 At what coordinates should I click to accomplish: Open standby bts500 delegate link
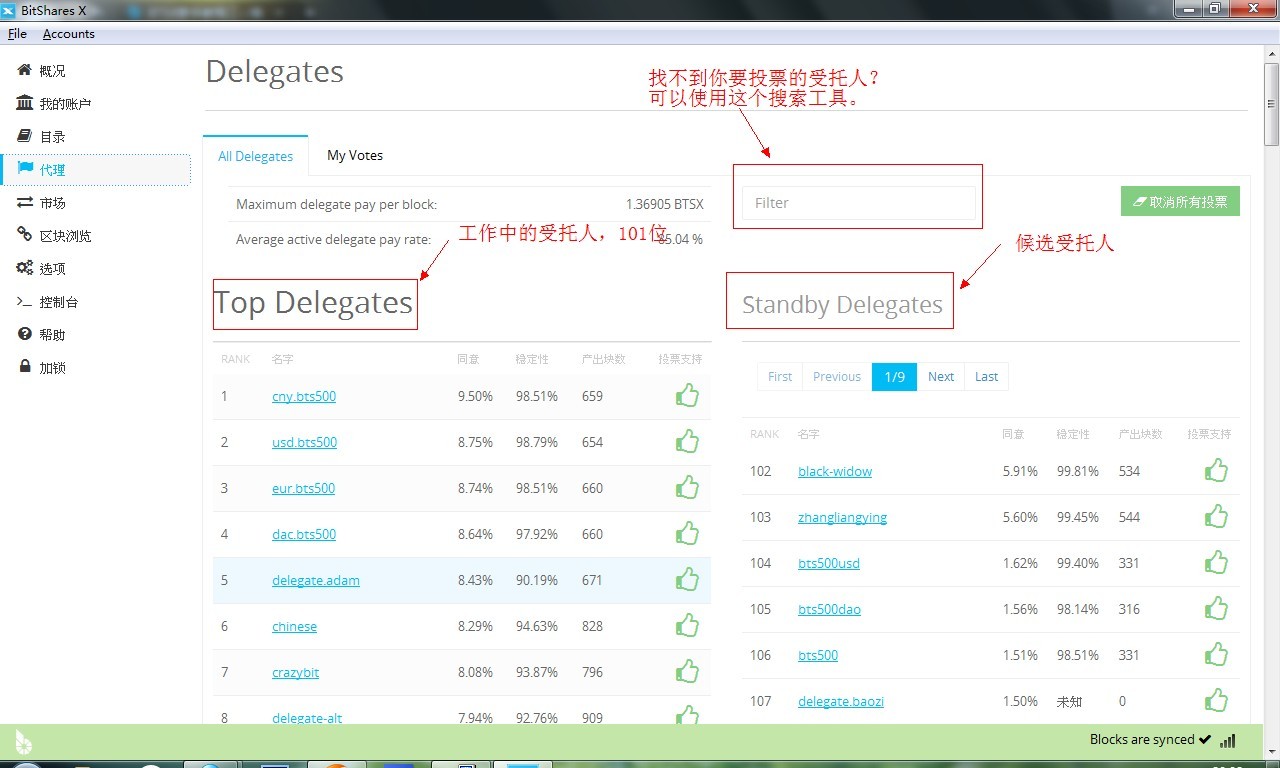tap(818, 655)
